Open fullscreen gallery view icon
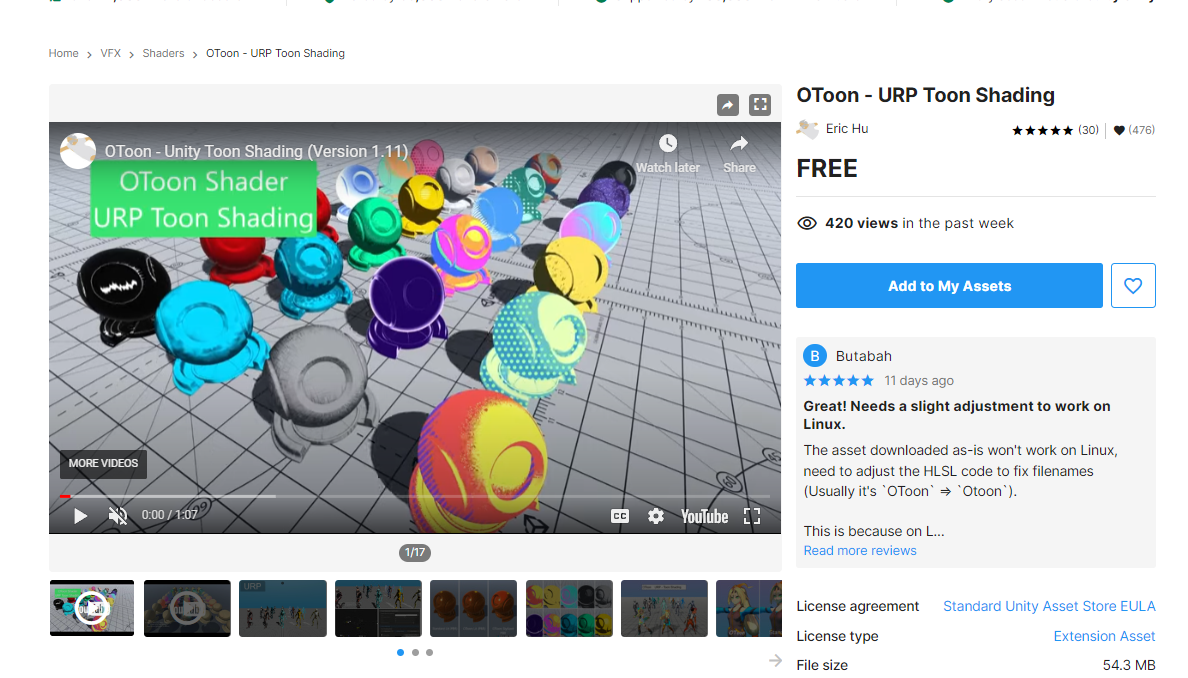Viewport: 1188px width, 678px height. pyautogui.click(x=760, y=105)
